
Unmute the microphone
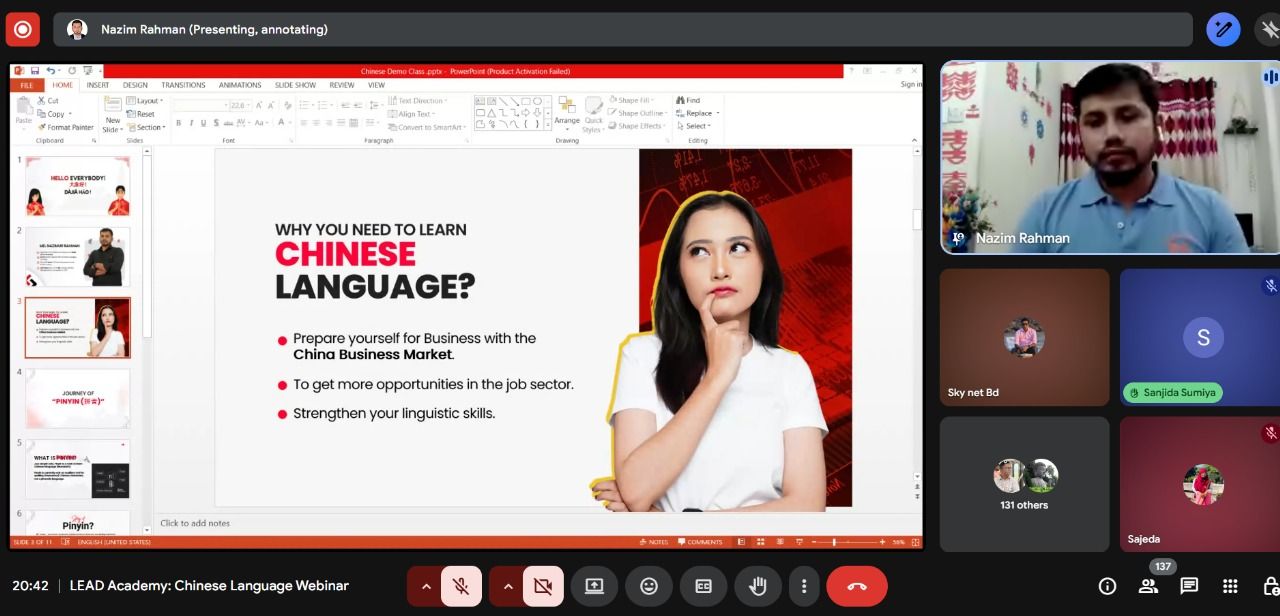[461, 586]
